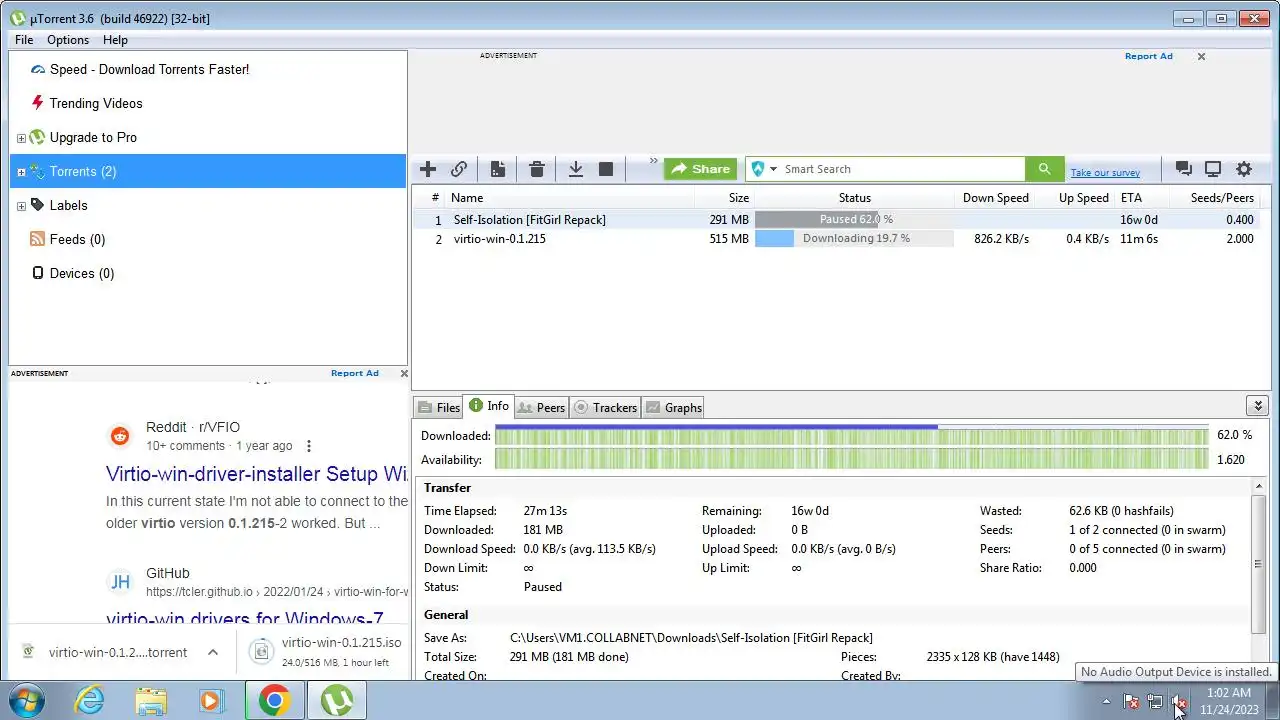Select Devices (0) in the sidebar
This screenshot has height=720, width=1280.
pos(82,273)
